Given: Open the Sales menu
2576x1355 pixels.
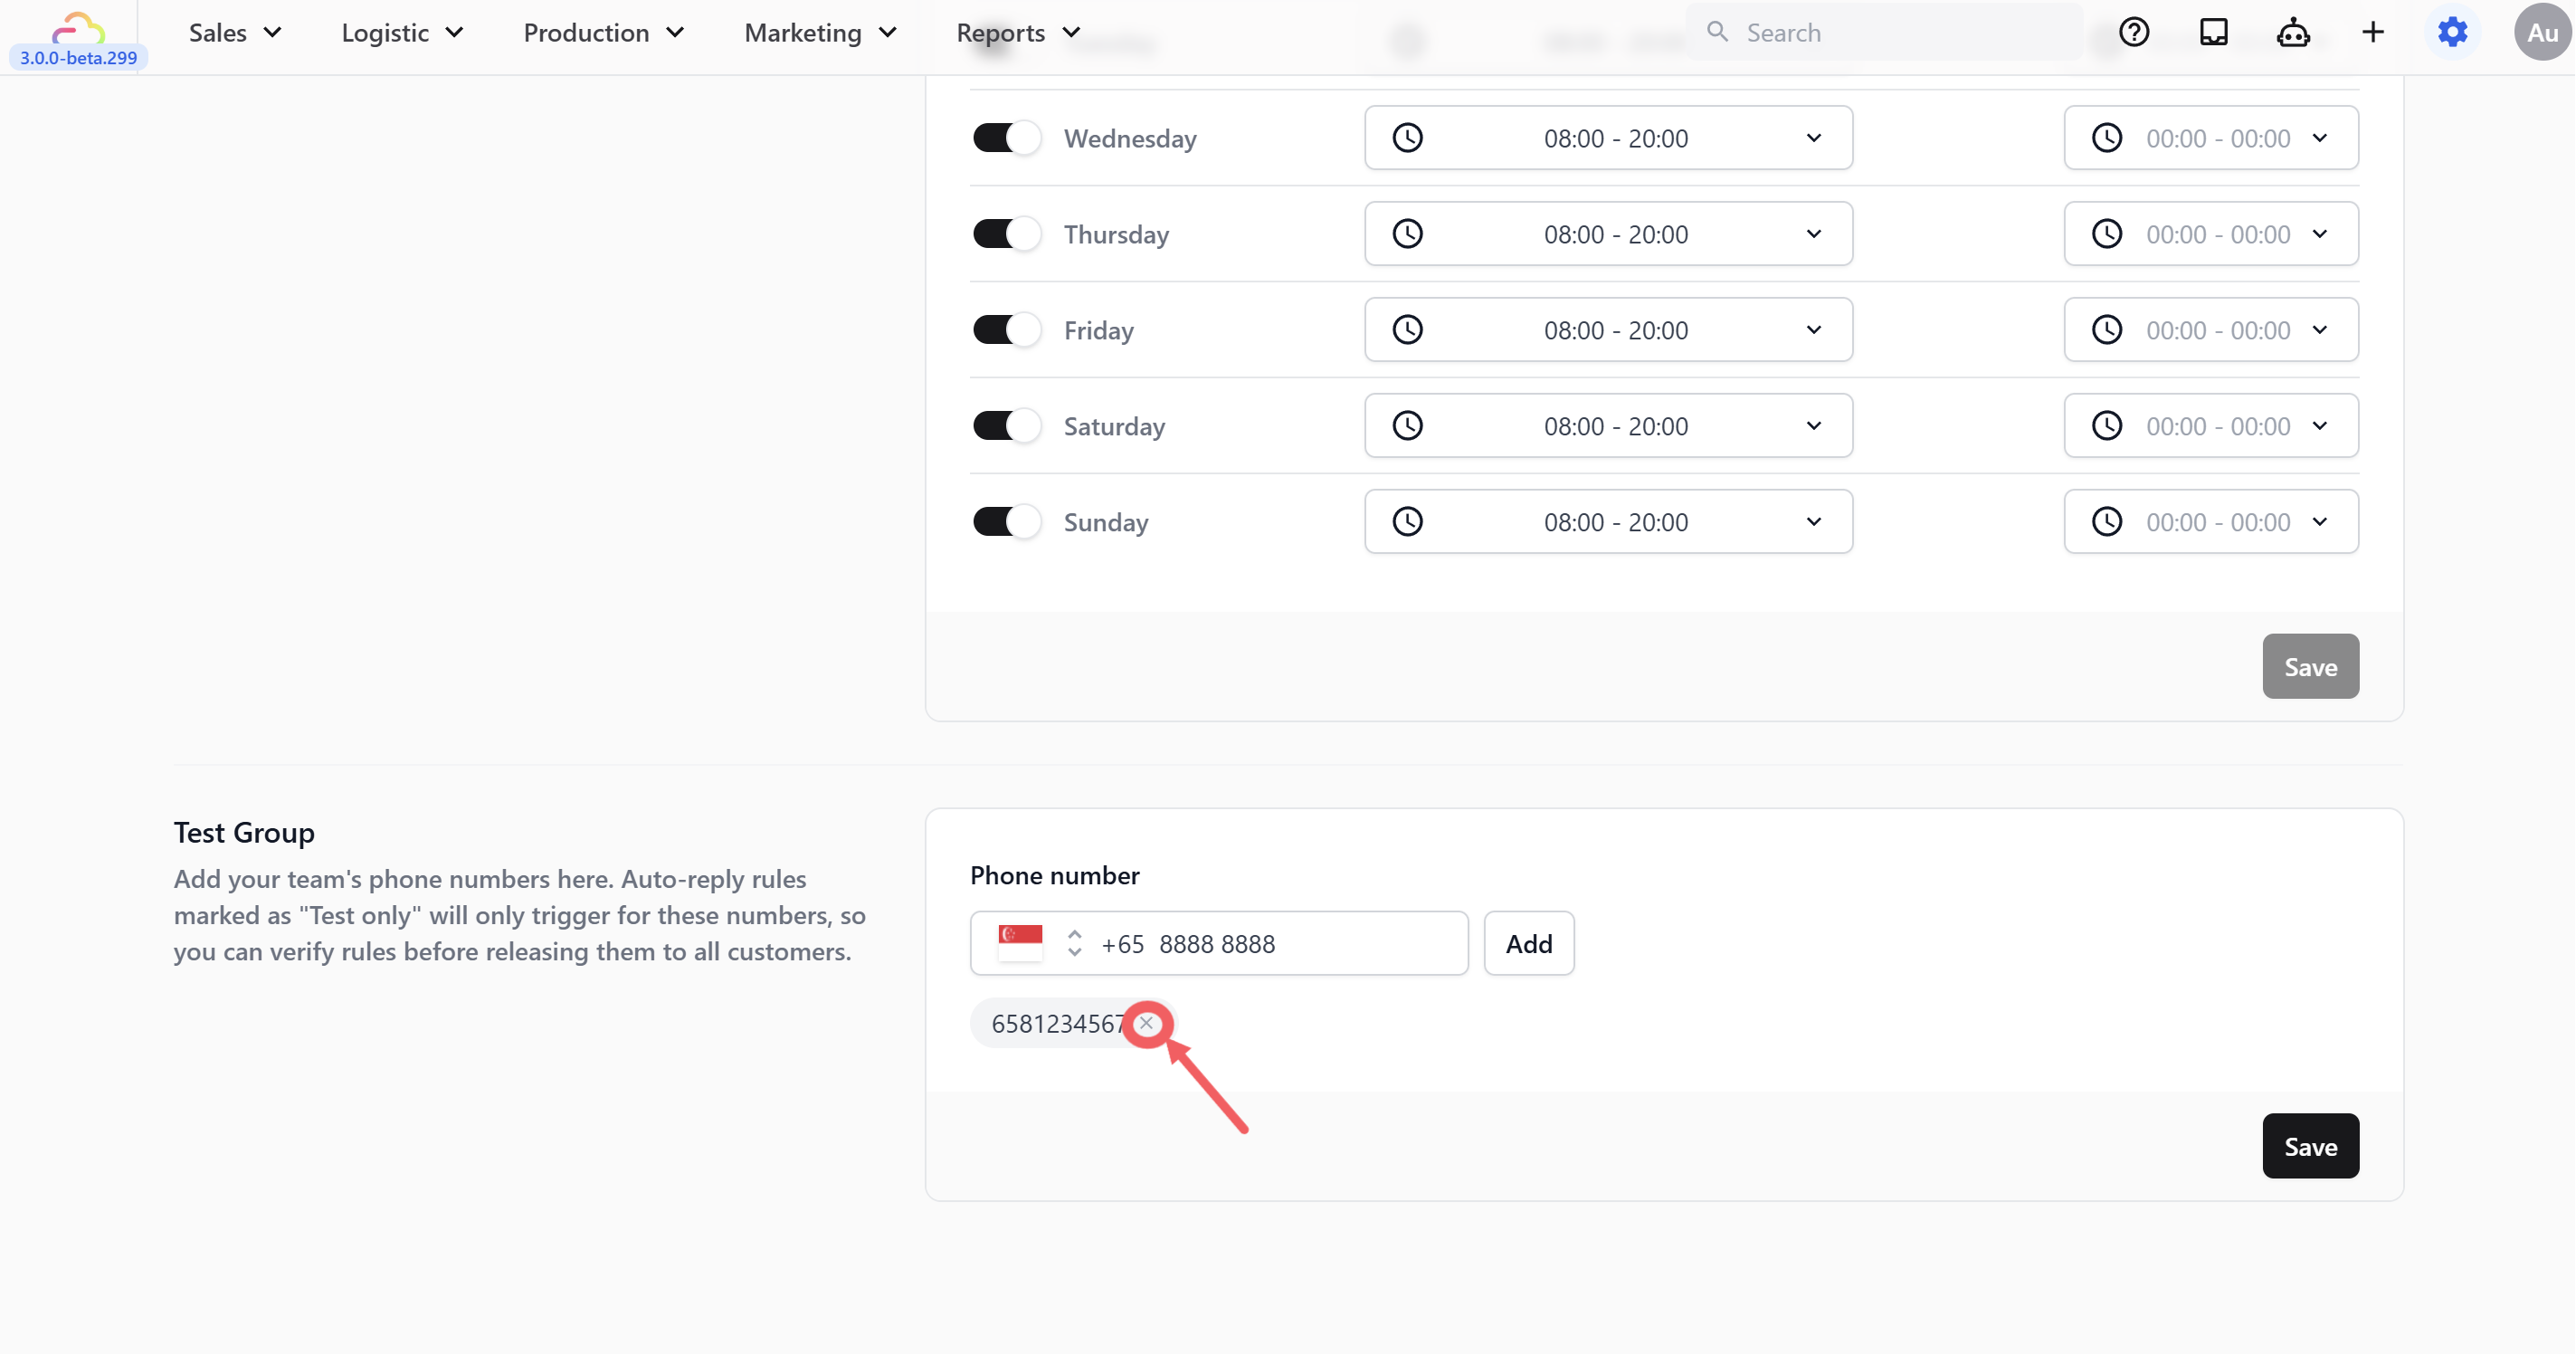Looking at the screenshot, I should click(x=235, y=33).
